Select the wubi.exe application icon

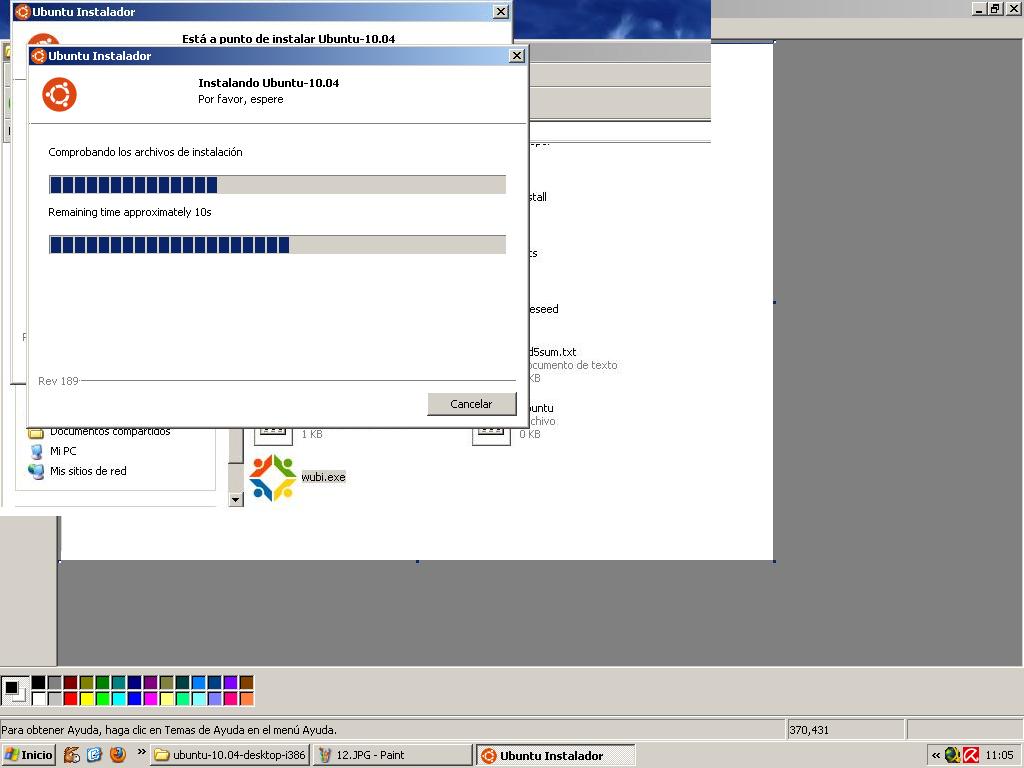[x=272, y=478]
